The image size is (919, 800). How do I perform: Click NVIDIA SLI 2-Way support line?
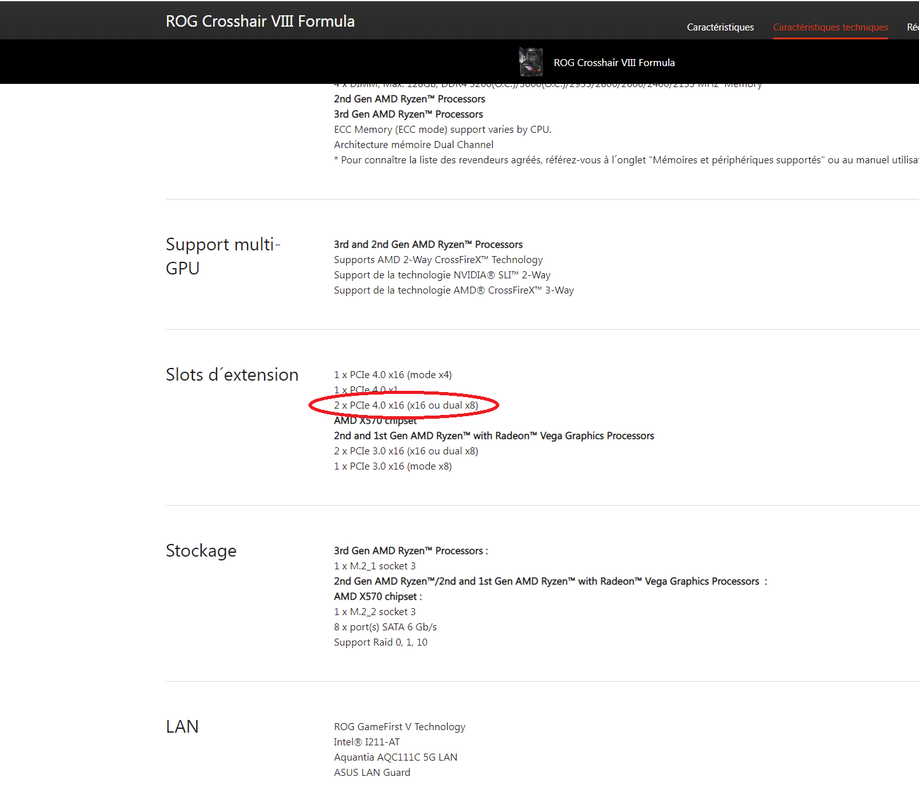pos(442,275)
